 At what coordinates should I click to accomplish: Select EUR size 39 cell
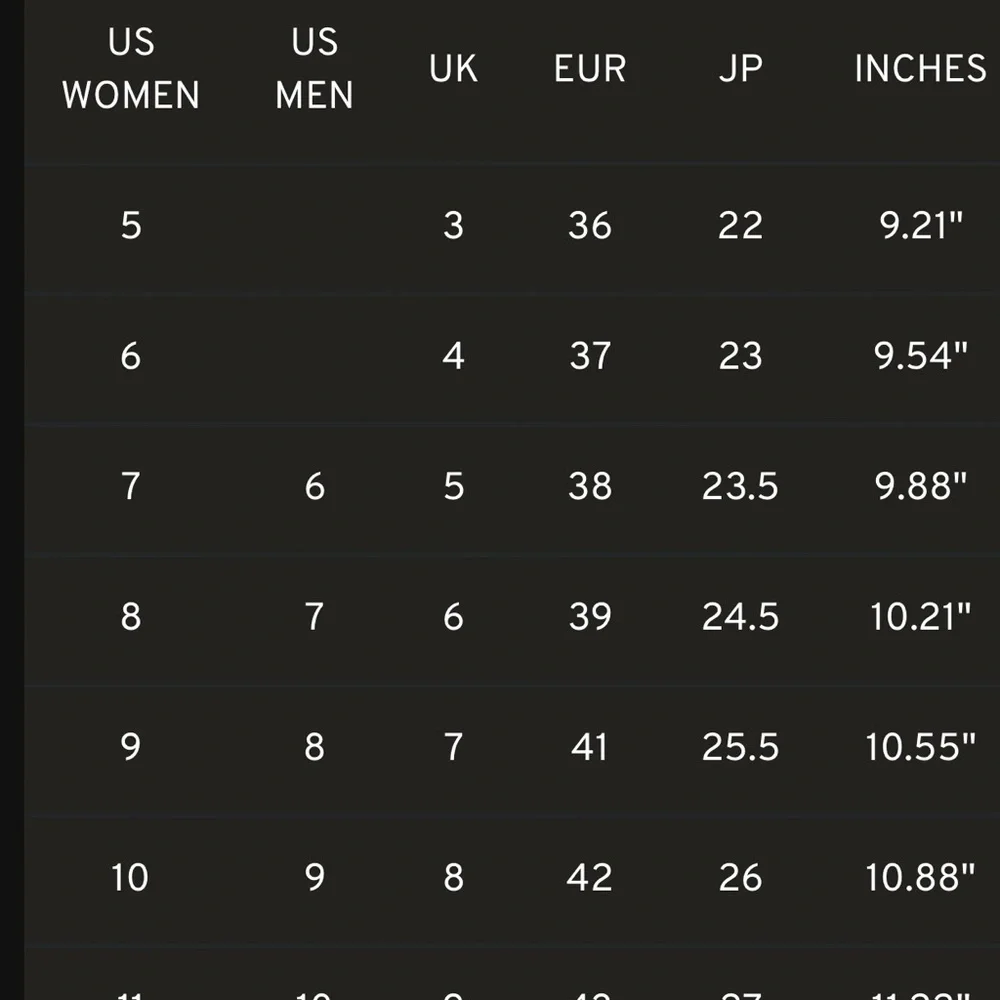(590, 617)
